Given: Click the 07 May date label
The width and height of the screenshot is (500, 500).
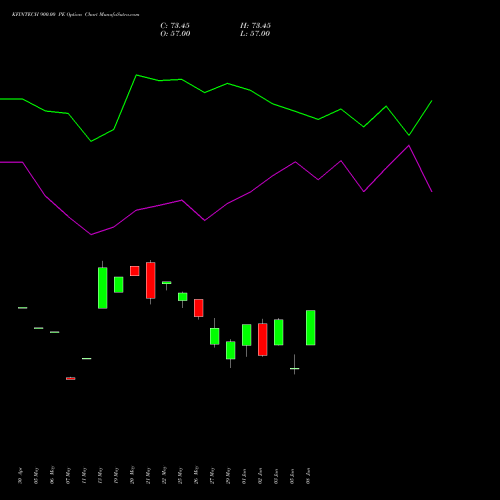Looking at the screenshot, I should point(68,475).
